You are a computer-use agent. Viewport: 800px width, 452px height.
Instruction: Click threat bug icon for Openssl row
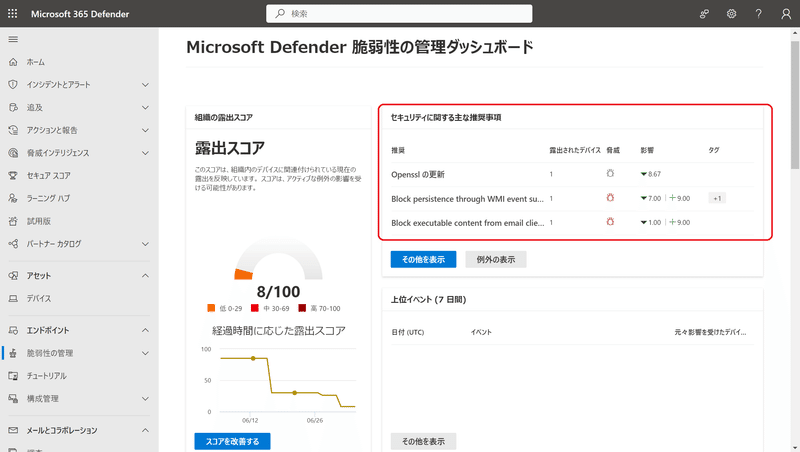pos(610,173)
